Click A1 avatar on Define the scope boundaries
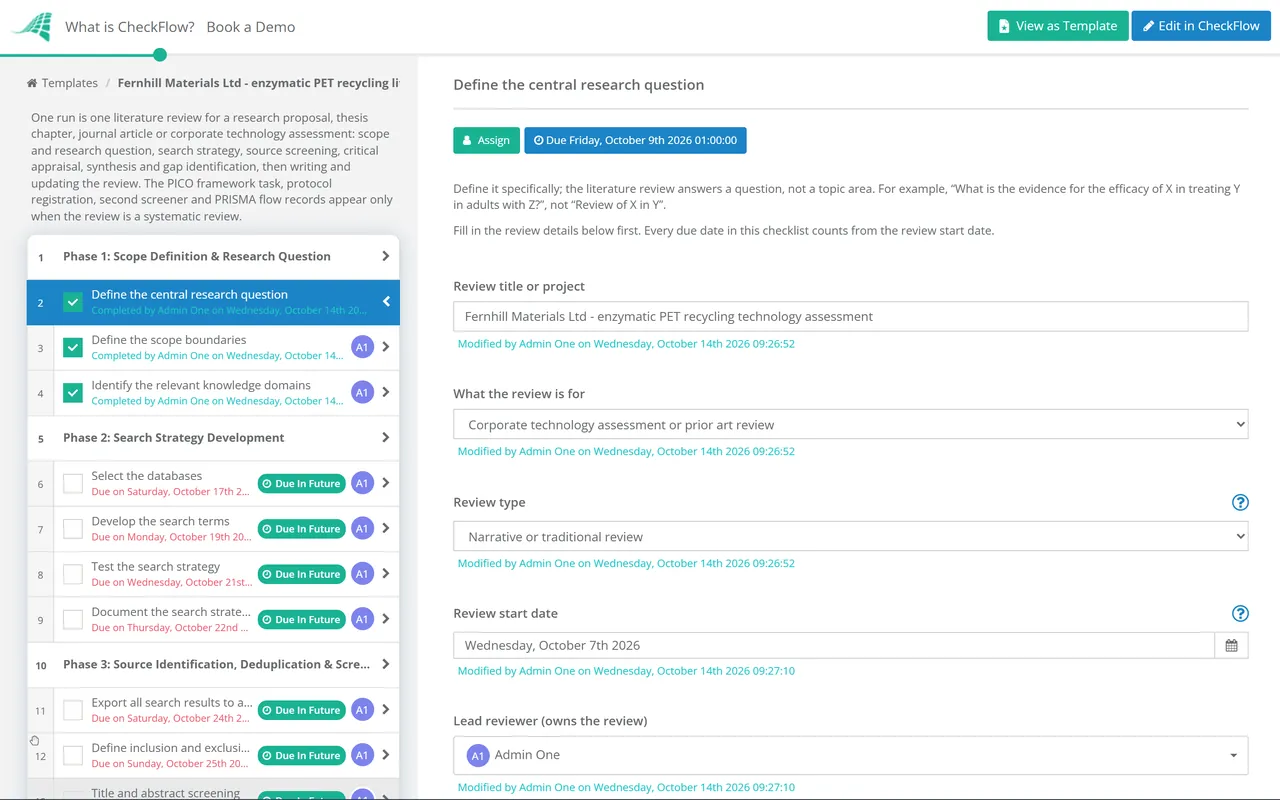 pyautogui.click(x=362, y=347)
